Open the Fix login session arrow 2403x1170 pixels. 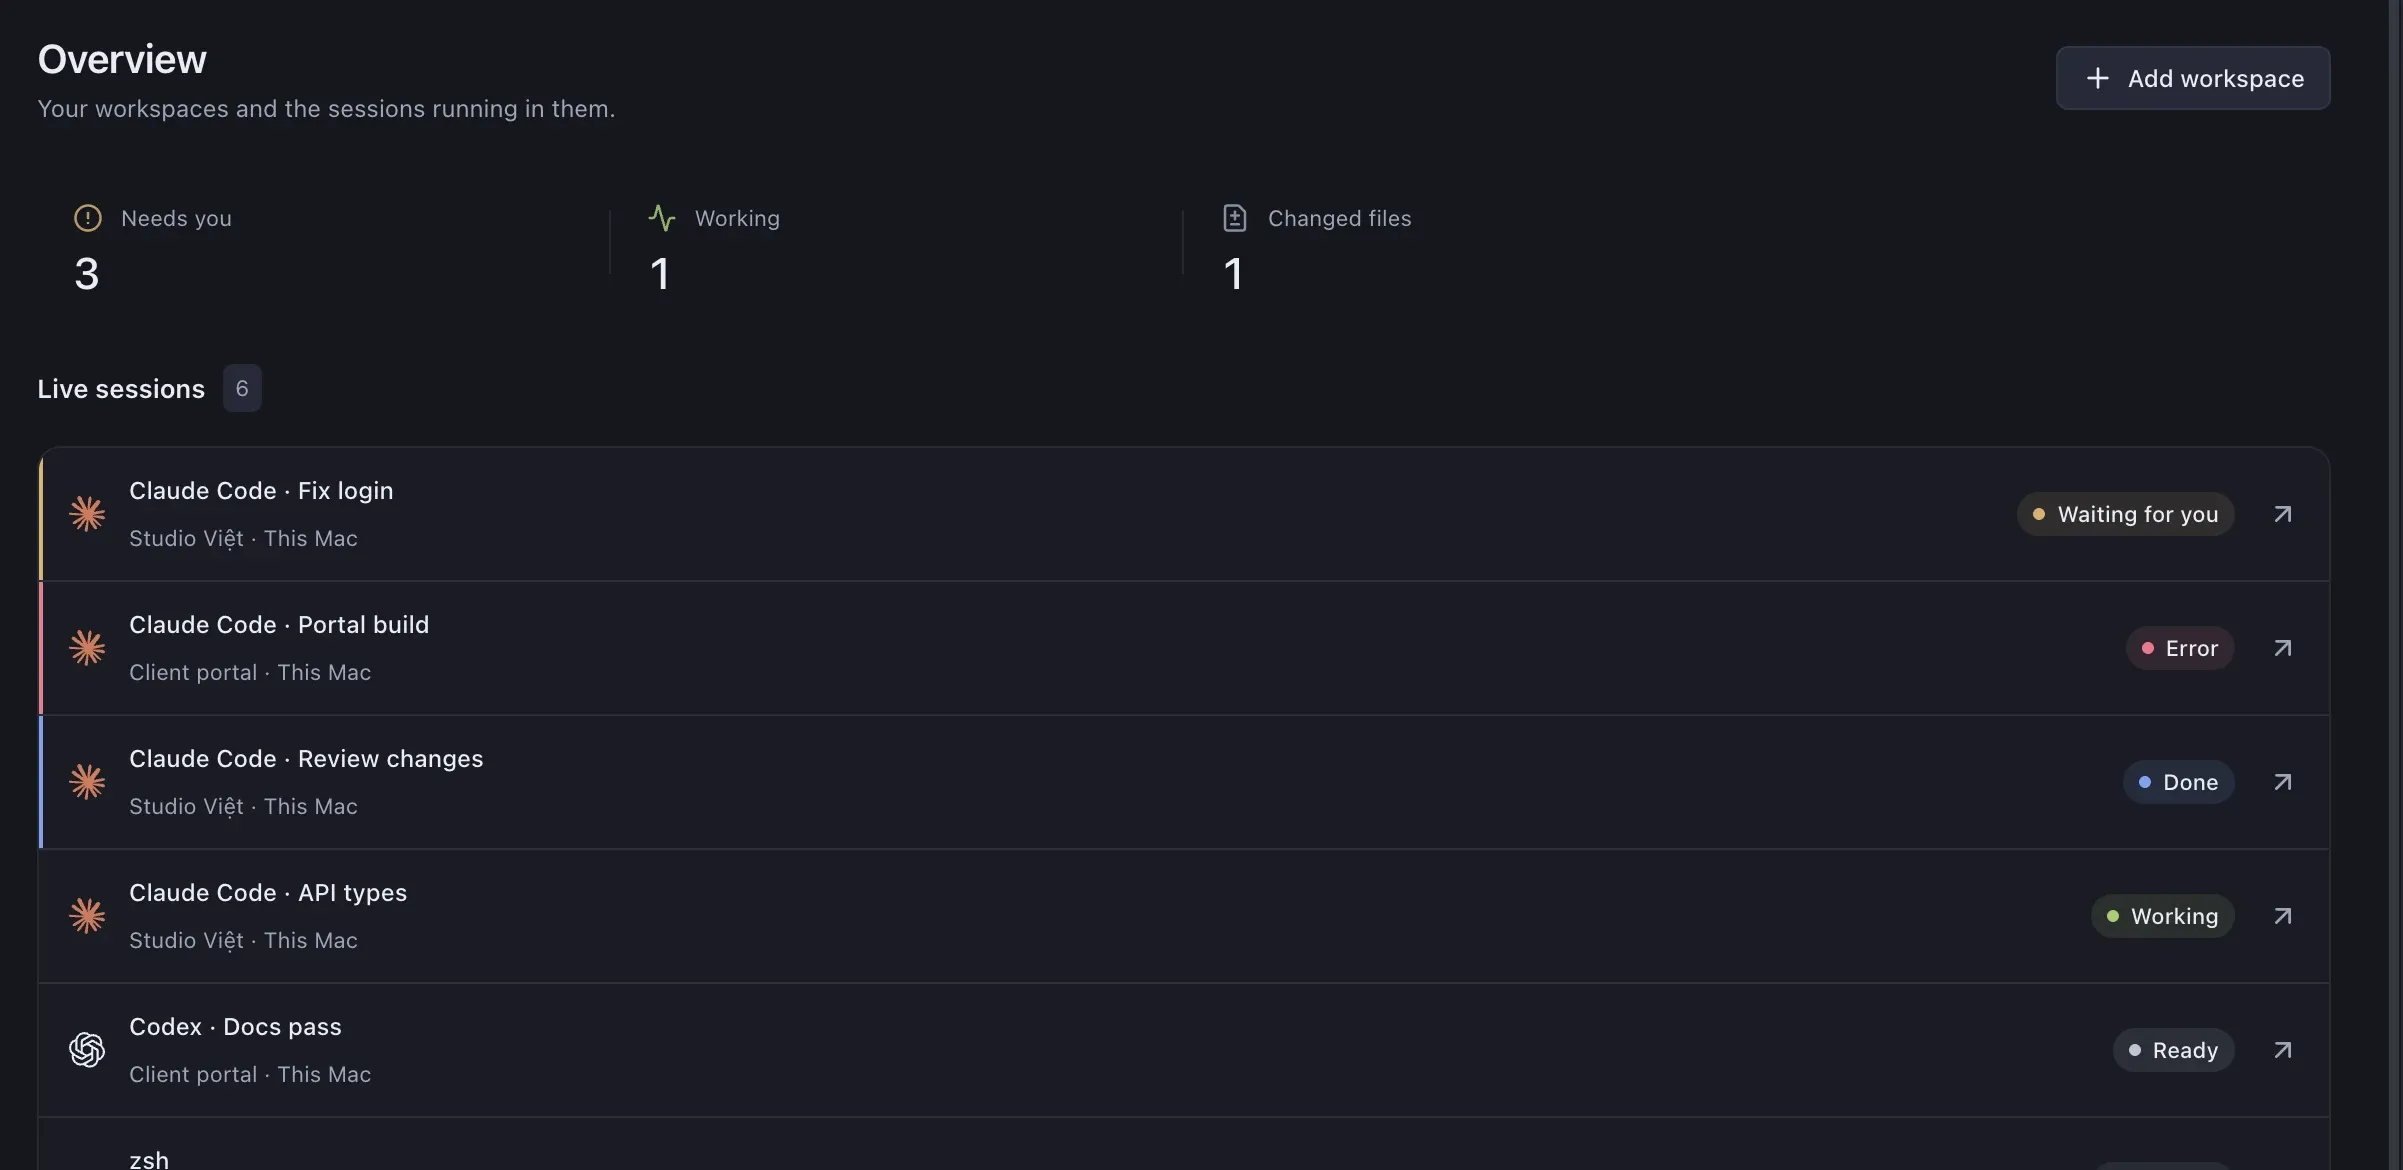coord(2282,514)
